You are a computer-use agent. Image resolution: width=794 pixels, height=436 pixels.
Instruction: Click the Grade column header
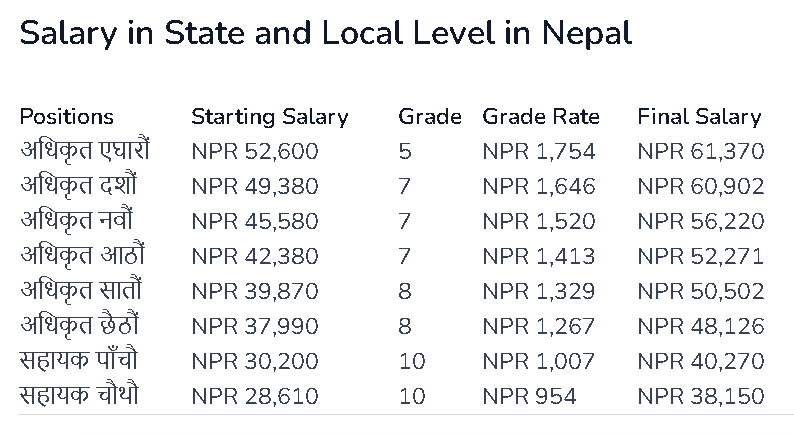pyautogui.click(x=429, y=117)
